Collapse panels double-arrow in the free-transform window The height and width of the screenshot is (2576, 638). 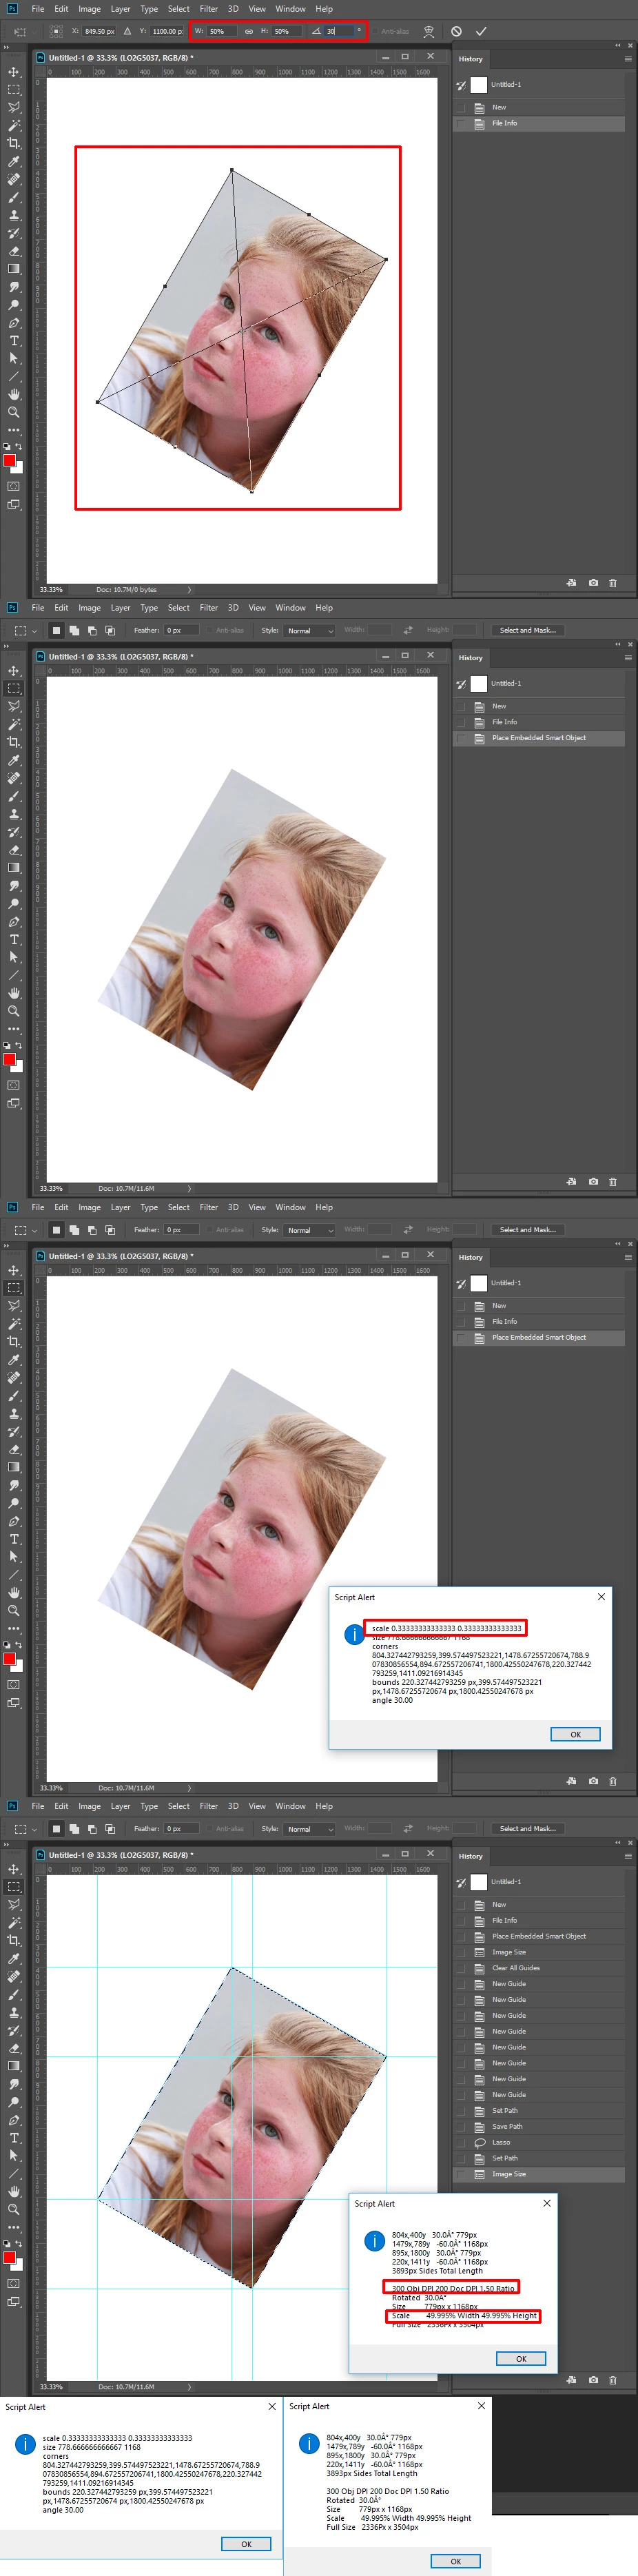coord(617,45)
